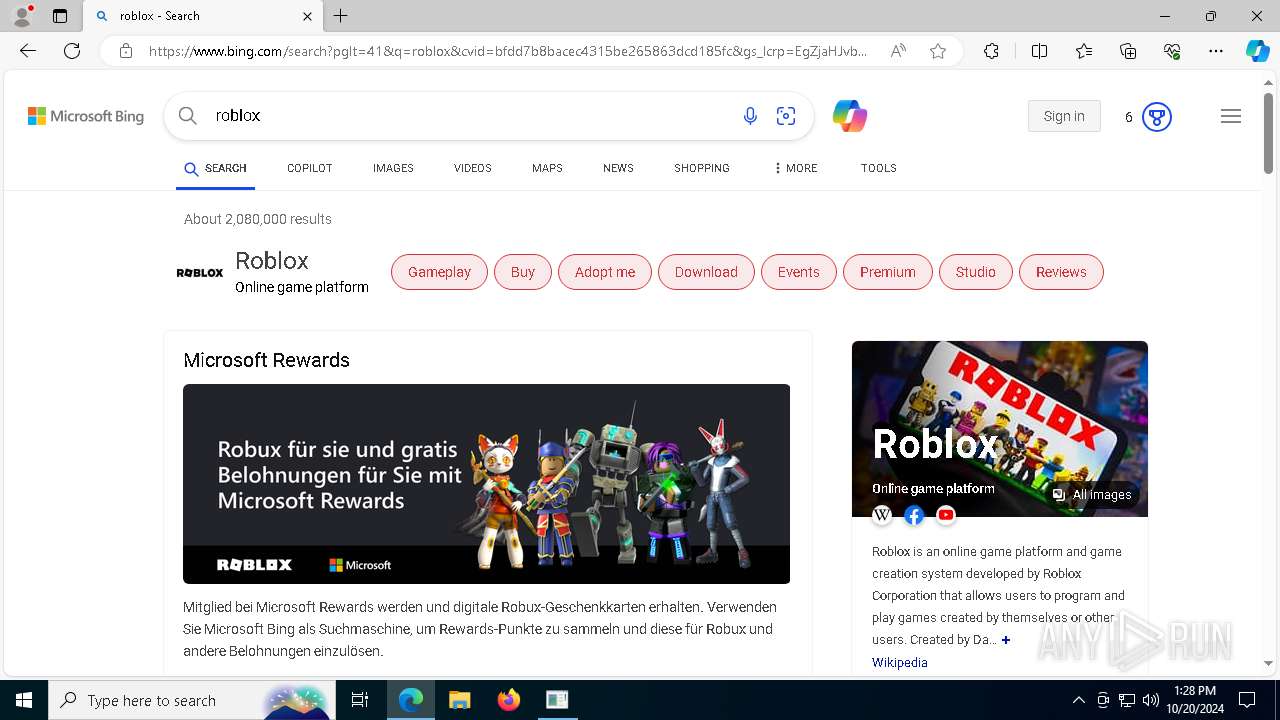
Task: Click the search magnifier icon
Action: (x=187, y=116)
